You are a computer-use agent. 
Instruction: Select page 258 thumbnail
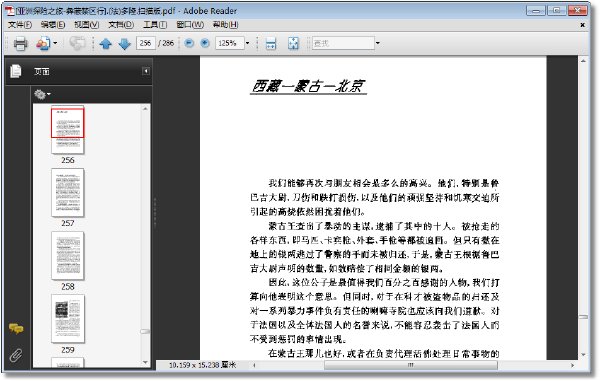pos(68,256)
